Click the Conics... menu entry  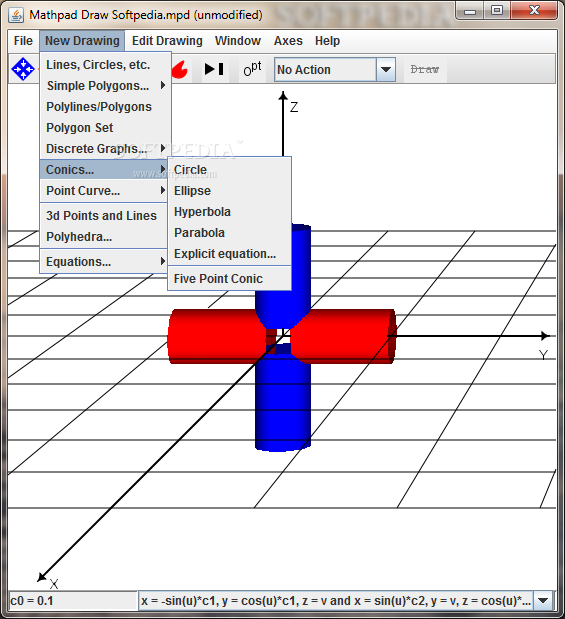(x=104, y=170)
